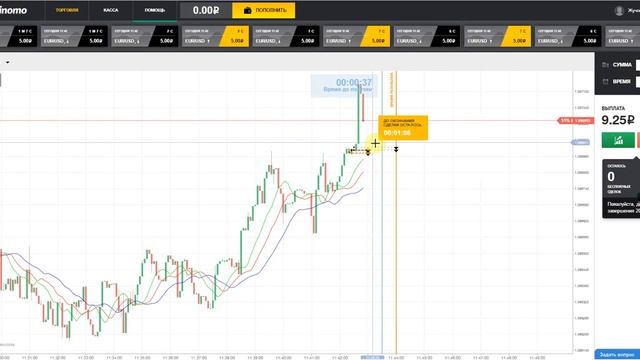The image size is (640, 360).
Task: Click the wallet icon on ПОПОЛНИТЬ button
Action: pos(247,11)
